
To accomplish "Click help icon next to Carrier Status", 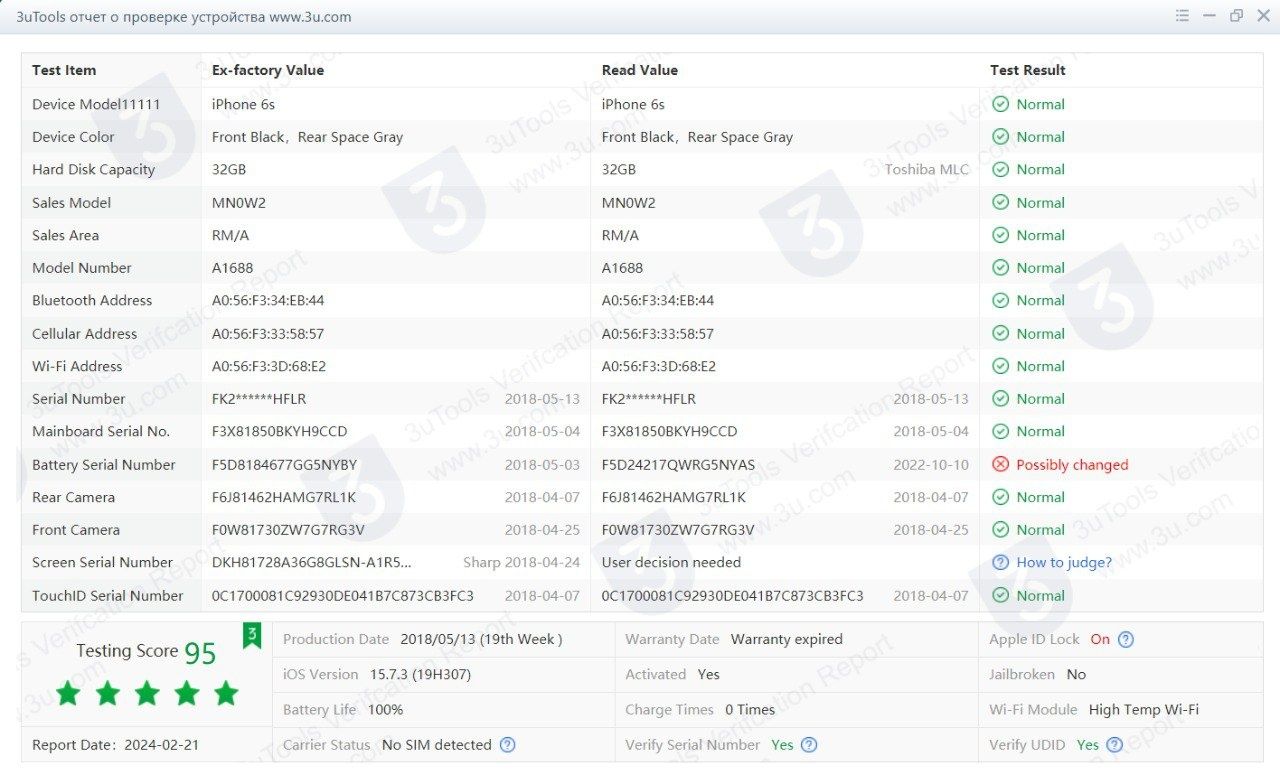I will [507, 745].
